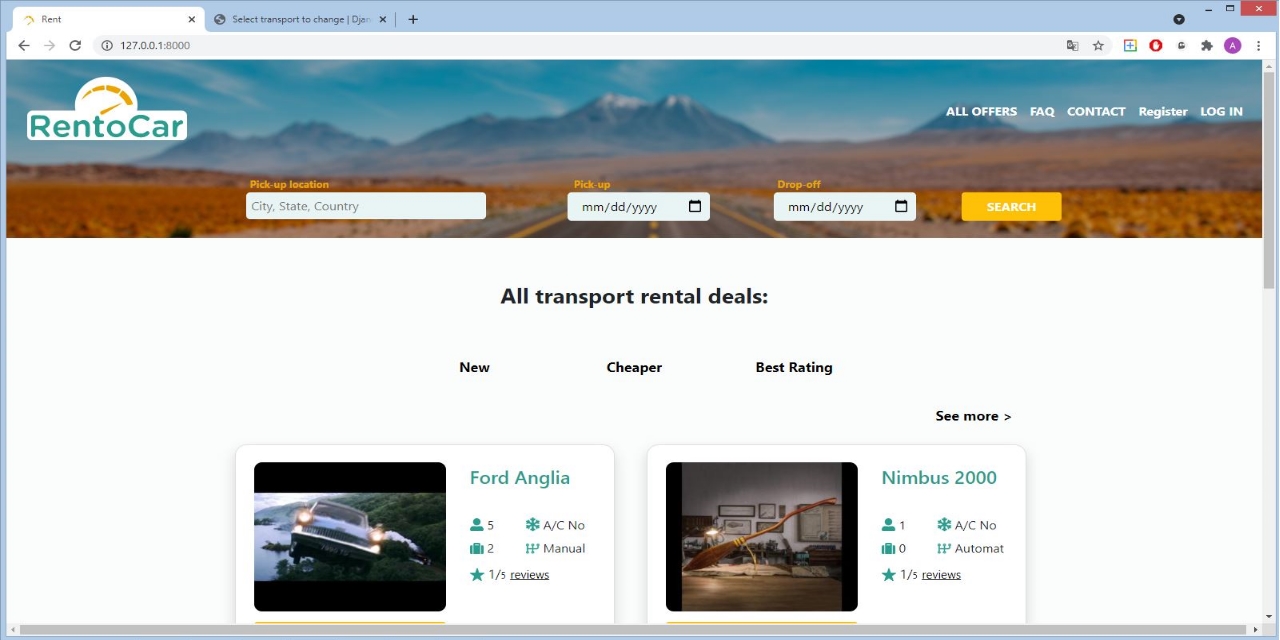1280x640 pixels.
Task: Open the Pick-up date calendar picker
Action: [x=696, y=206]
